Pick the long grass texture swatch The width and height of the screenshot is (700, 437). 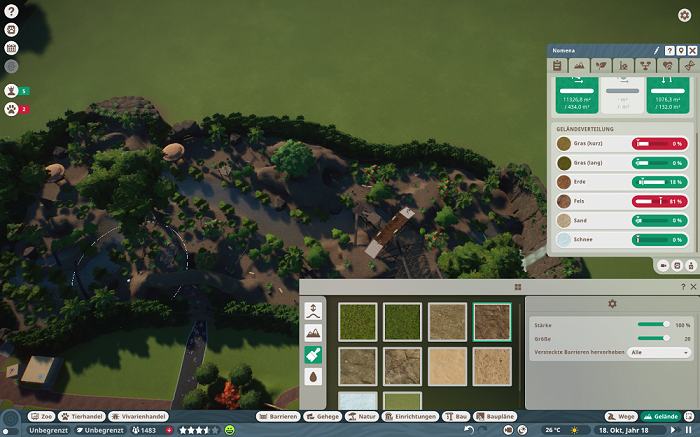402,322
